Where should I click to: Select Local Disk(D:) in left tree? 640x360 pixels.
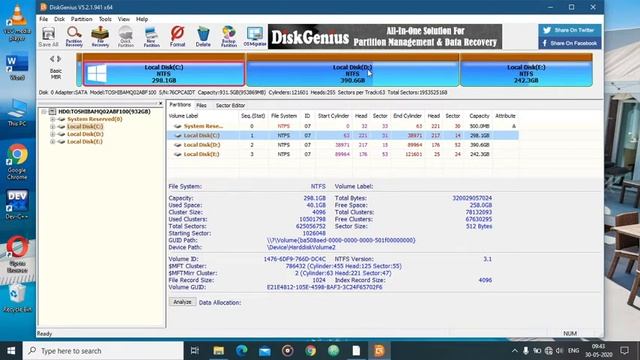coord(85,134)
